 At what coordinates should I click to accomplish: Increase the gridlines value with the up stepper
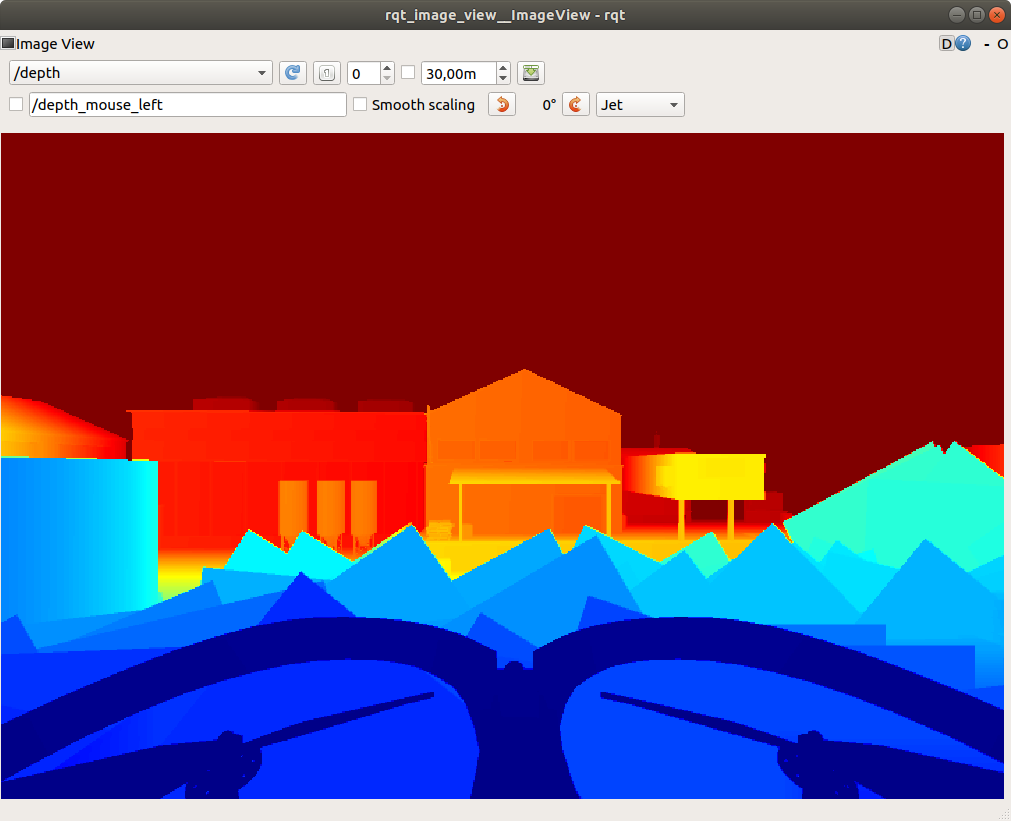tap(386, 66)
